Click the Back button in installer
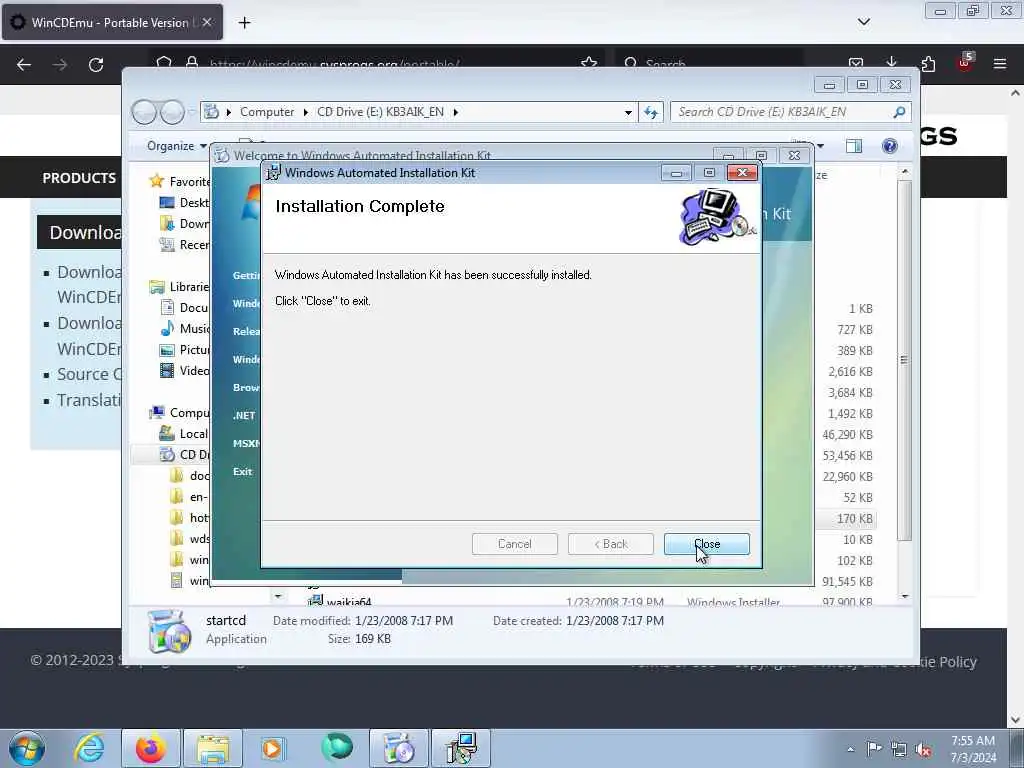 611,544
